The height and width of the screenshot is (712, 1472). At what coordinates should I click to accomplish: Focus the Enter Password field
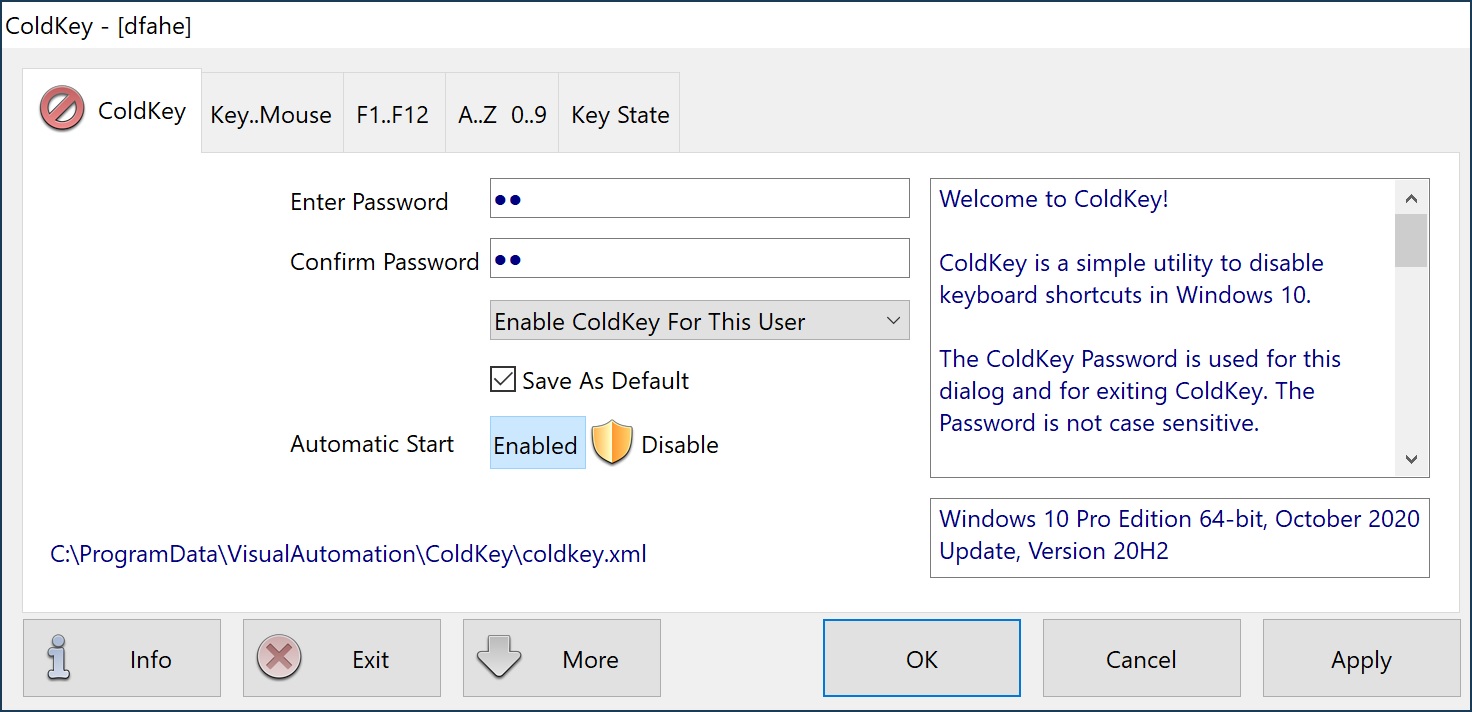(699, 199)
